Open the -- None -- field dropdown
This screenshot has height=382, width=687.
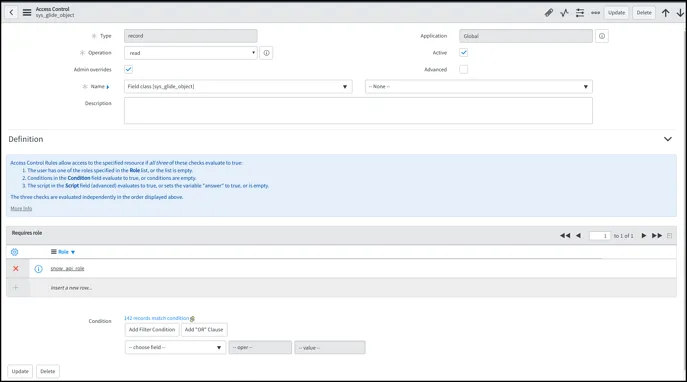pos(479,87)
